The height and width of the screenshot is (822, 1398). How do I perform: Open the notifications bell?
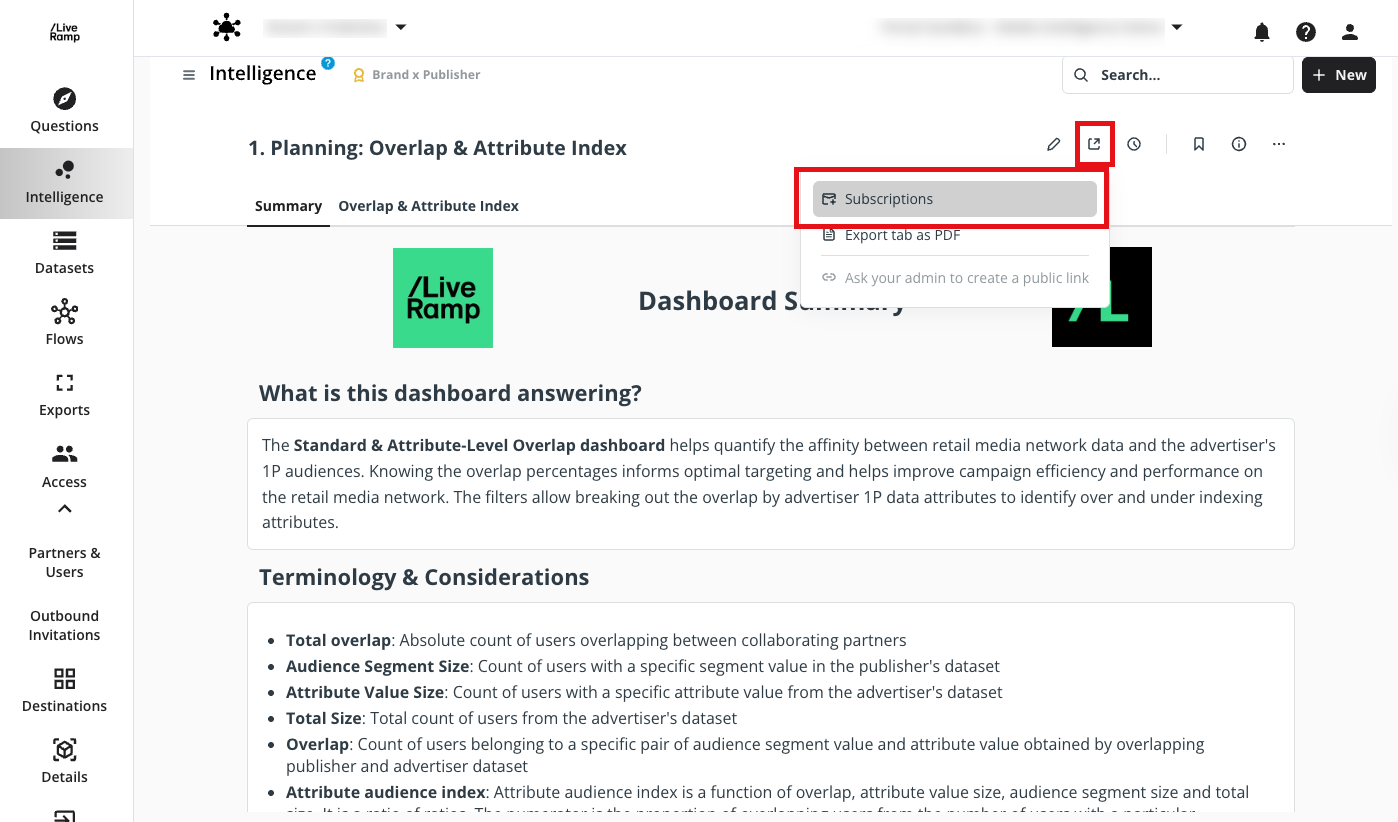1261,31
